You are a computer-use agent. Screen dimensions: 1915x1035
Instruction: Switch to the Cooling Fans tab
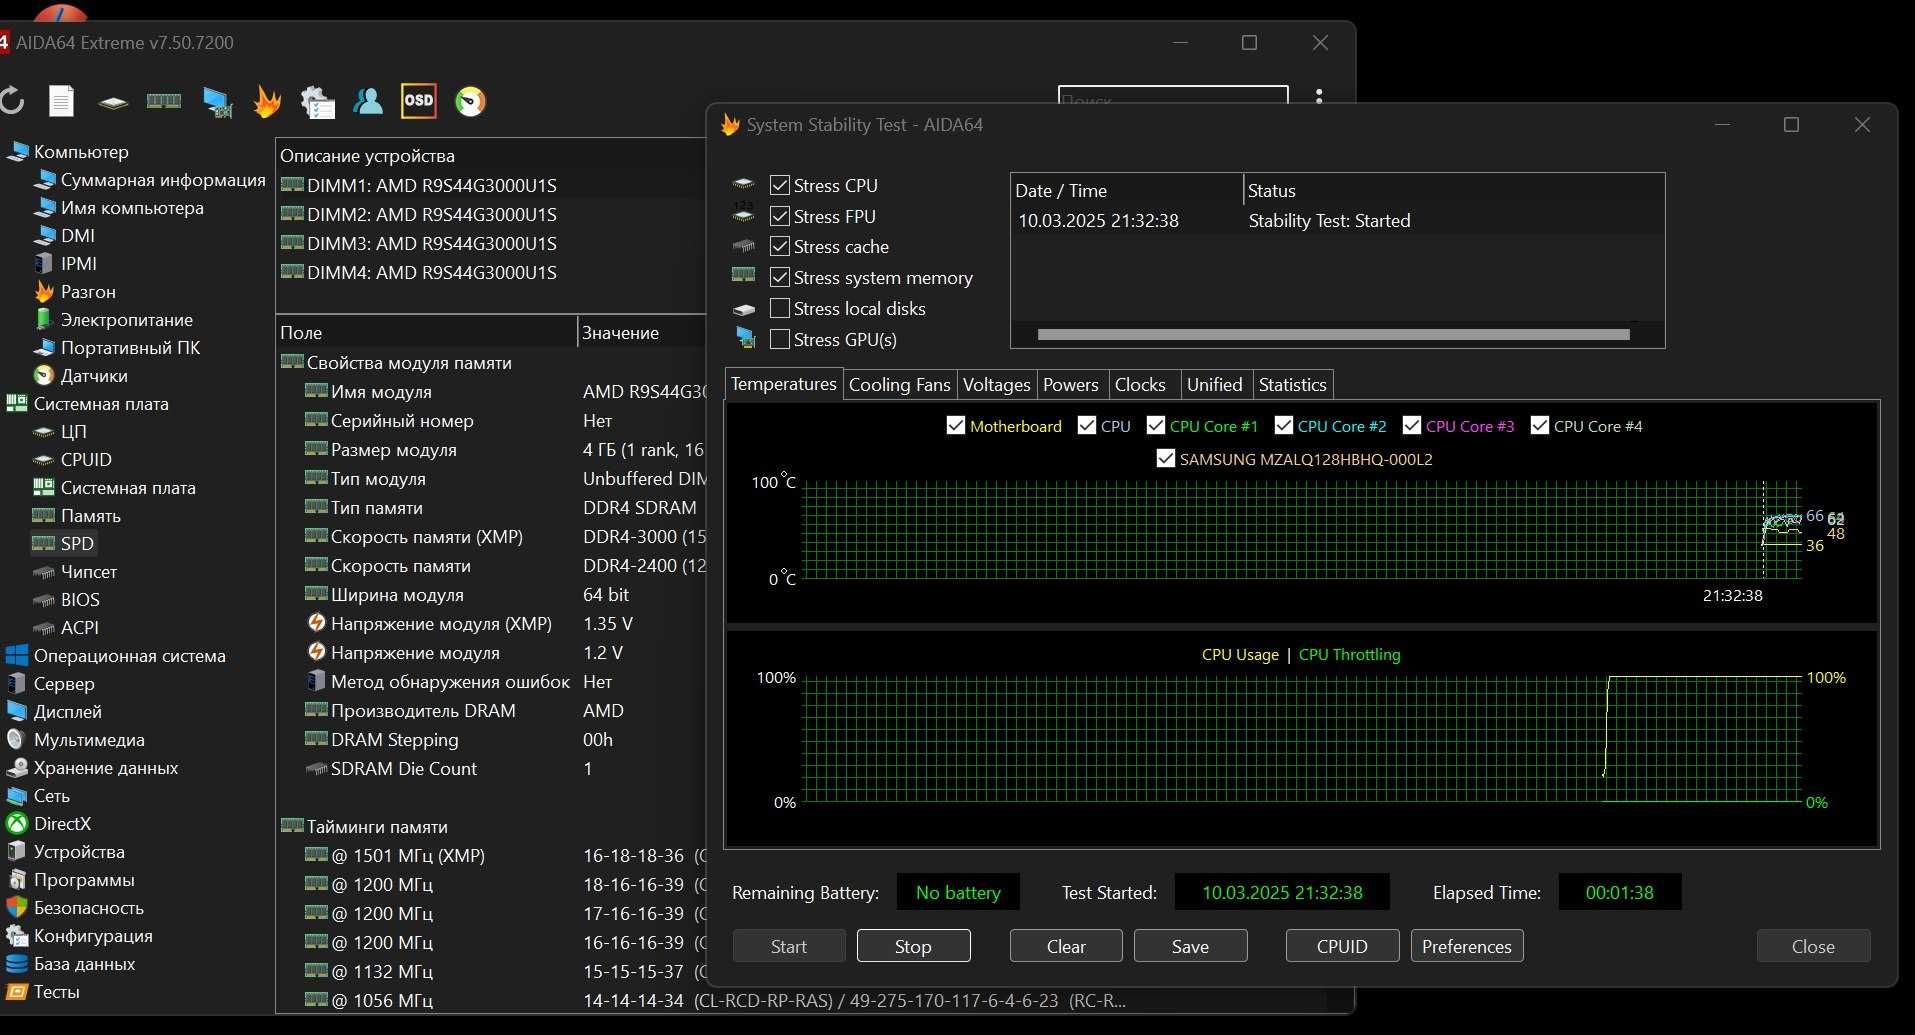click(x=899, y=385)
